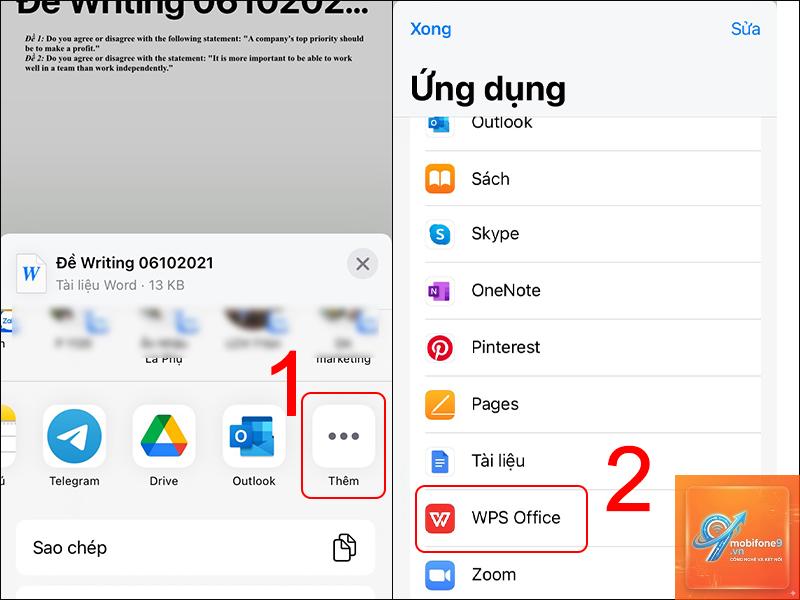Image resolution: width=800 pixels, height=600 pixels.
Task: Tap the Skype label
Action: coord(495,234)
